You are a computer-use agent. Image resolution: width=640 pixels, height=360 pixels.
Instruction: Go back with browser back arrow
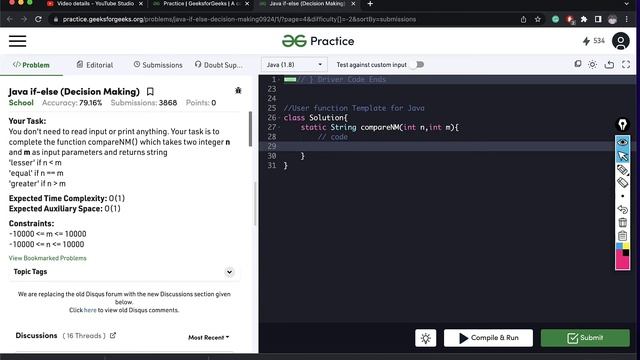tap(9, 19)
